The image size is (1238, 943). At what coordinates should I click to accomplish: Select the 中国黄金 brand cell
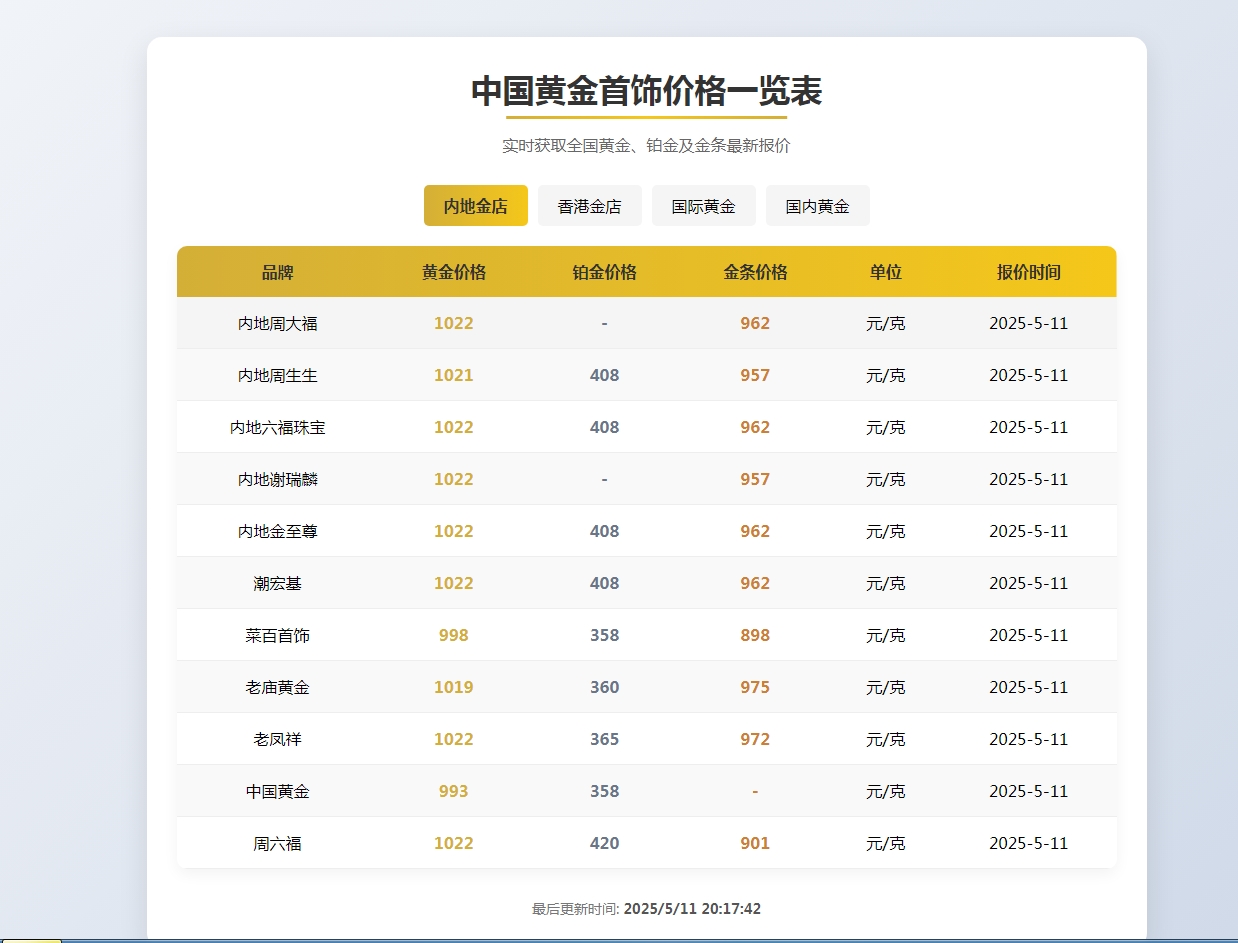(278, 792)
